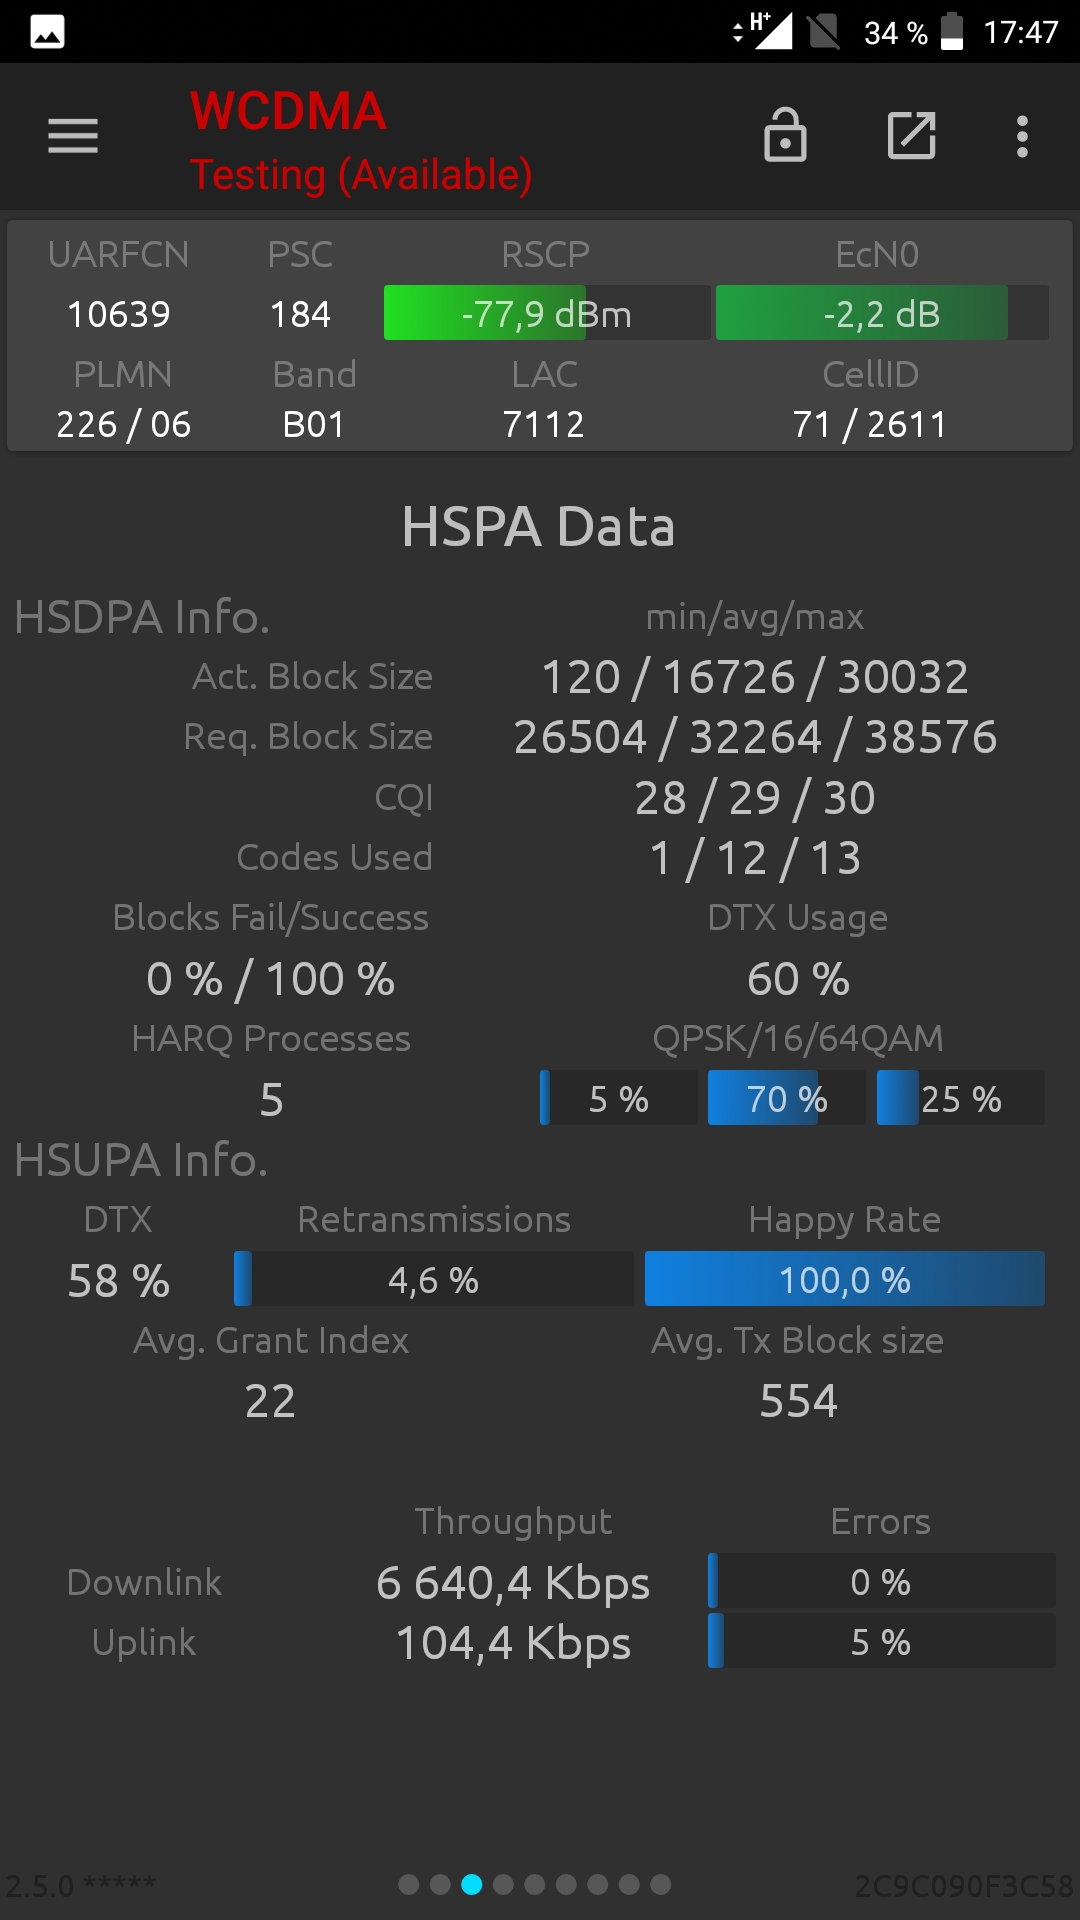Tap the 16QAM 70 % modulation bar

coord(786,1098)
